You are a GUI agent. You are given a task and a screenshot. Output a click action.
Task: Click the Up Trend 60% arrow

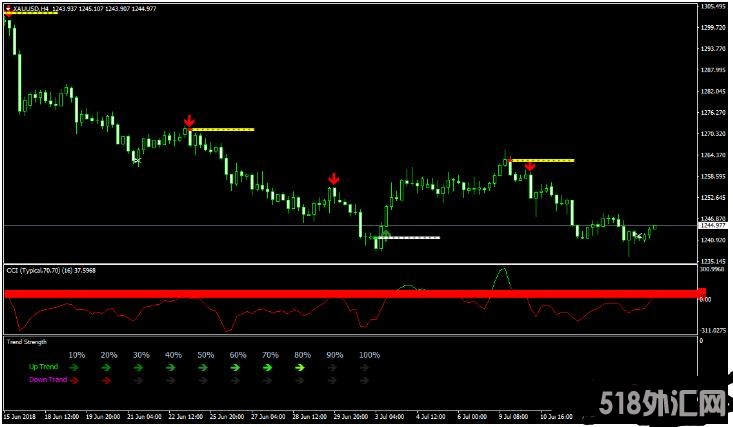pos(235,368)
